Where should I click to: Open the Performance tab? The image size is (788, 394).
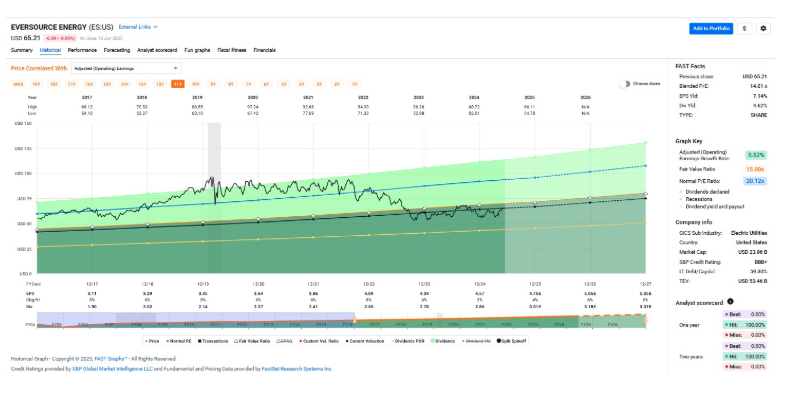tap(82, 50)
